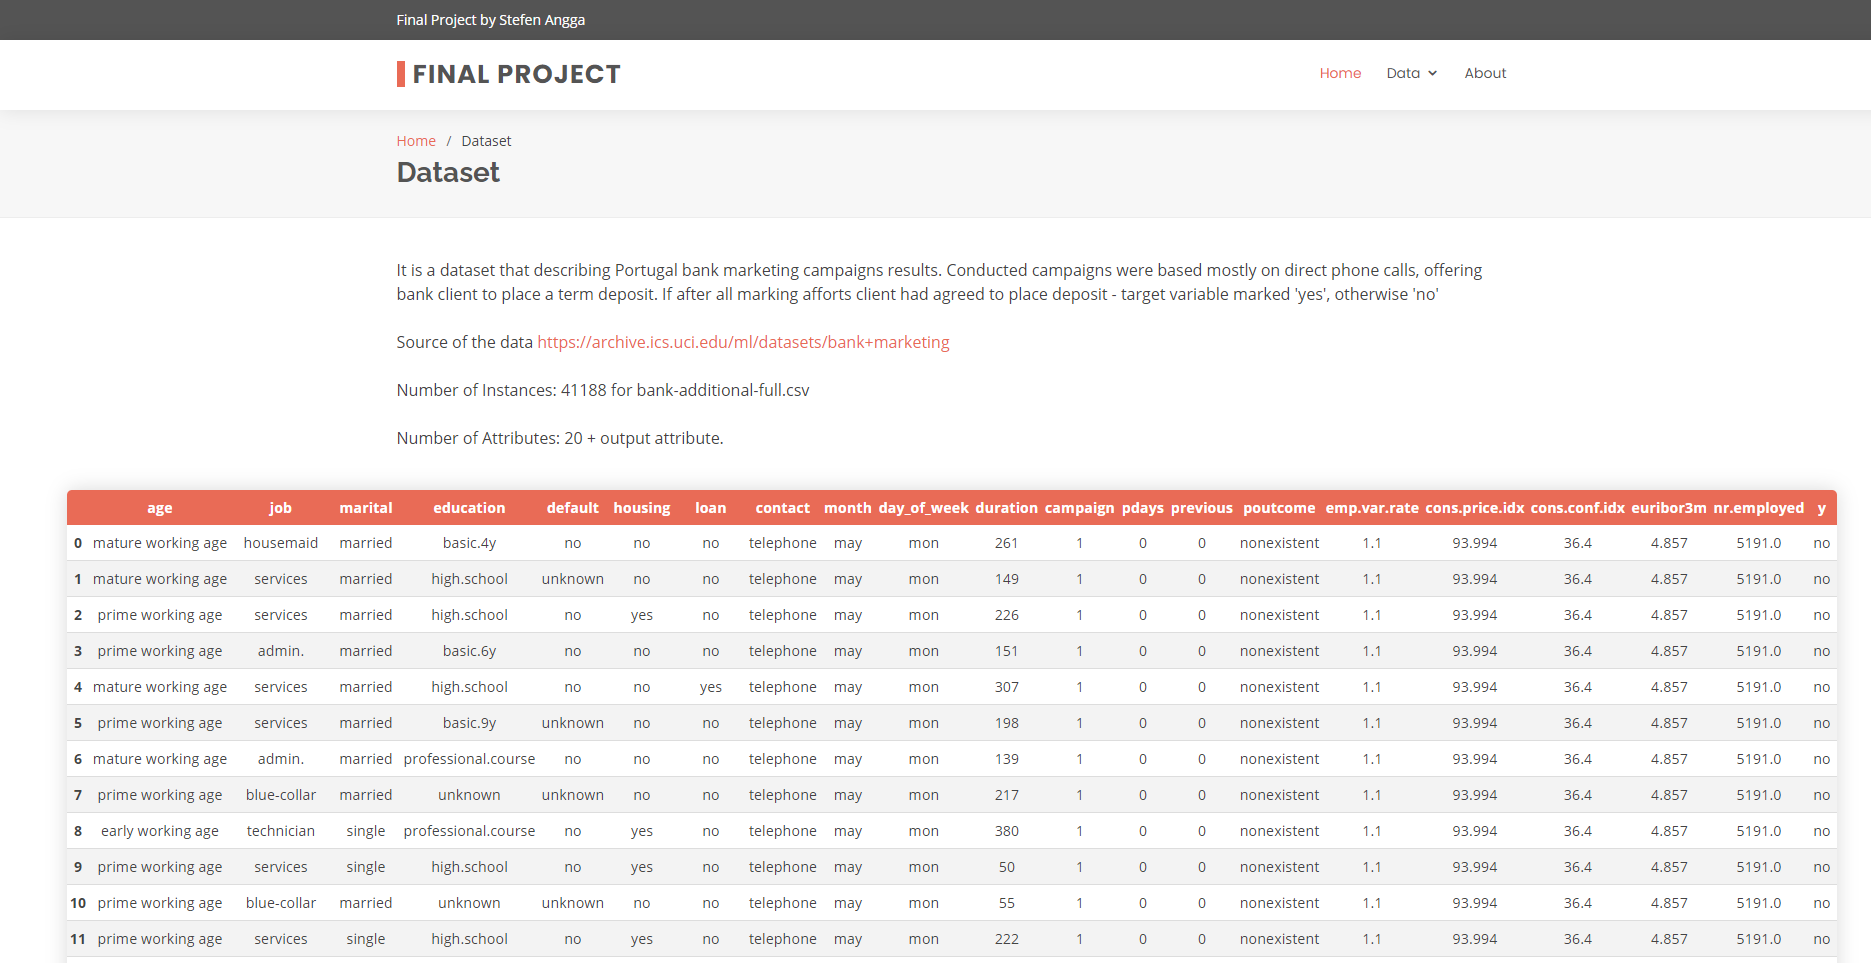The width and height of the screenshot is (1871, 963).
Task: Open the UCI bank marketing dataset source link
Action: [x=743, y=341]
